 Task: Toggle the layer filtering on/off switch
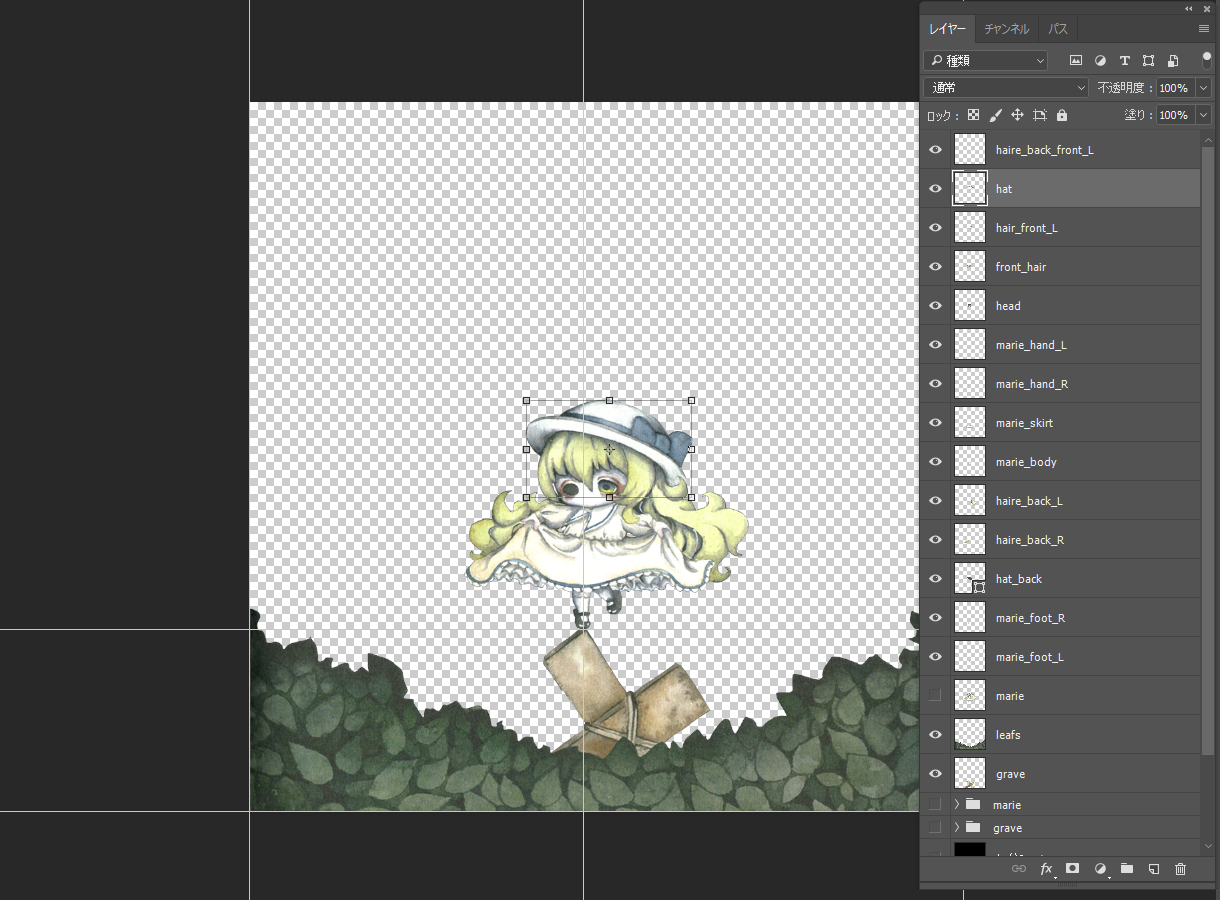point(1207,60)
